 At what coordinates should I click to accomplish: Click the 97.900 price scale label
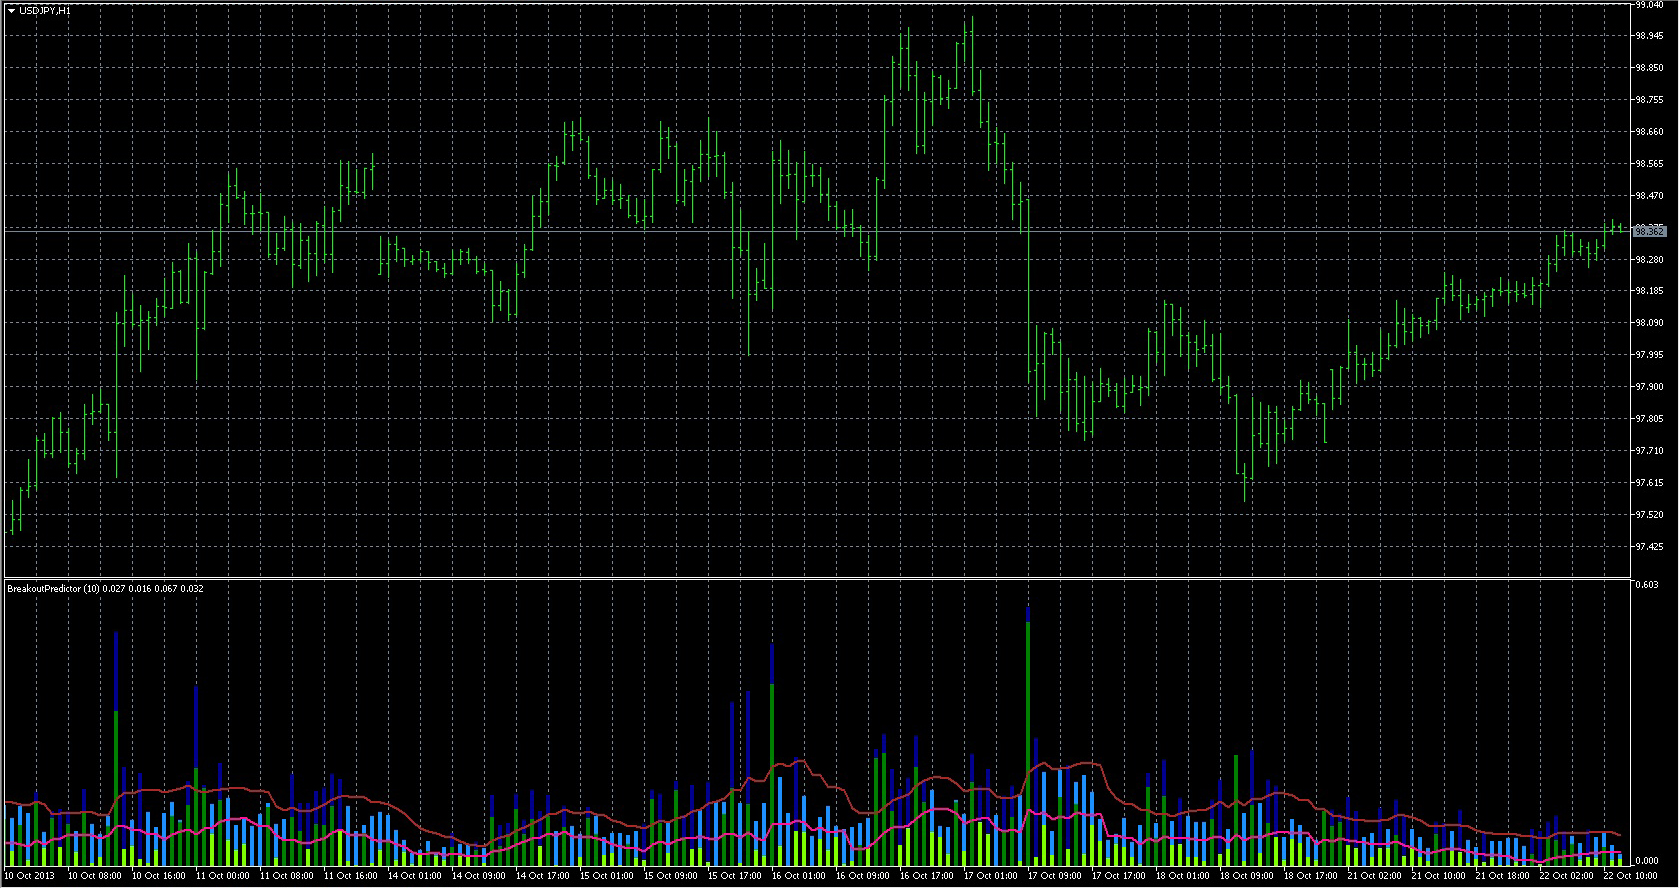(x=1649, y=386)
